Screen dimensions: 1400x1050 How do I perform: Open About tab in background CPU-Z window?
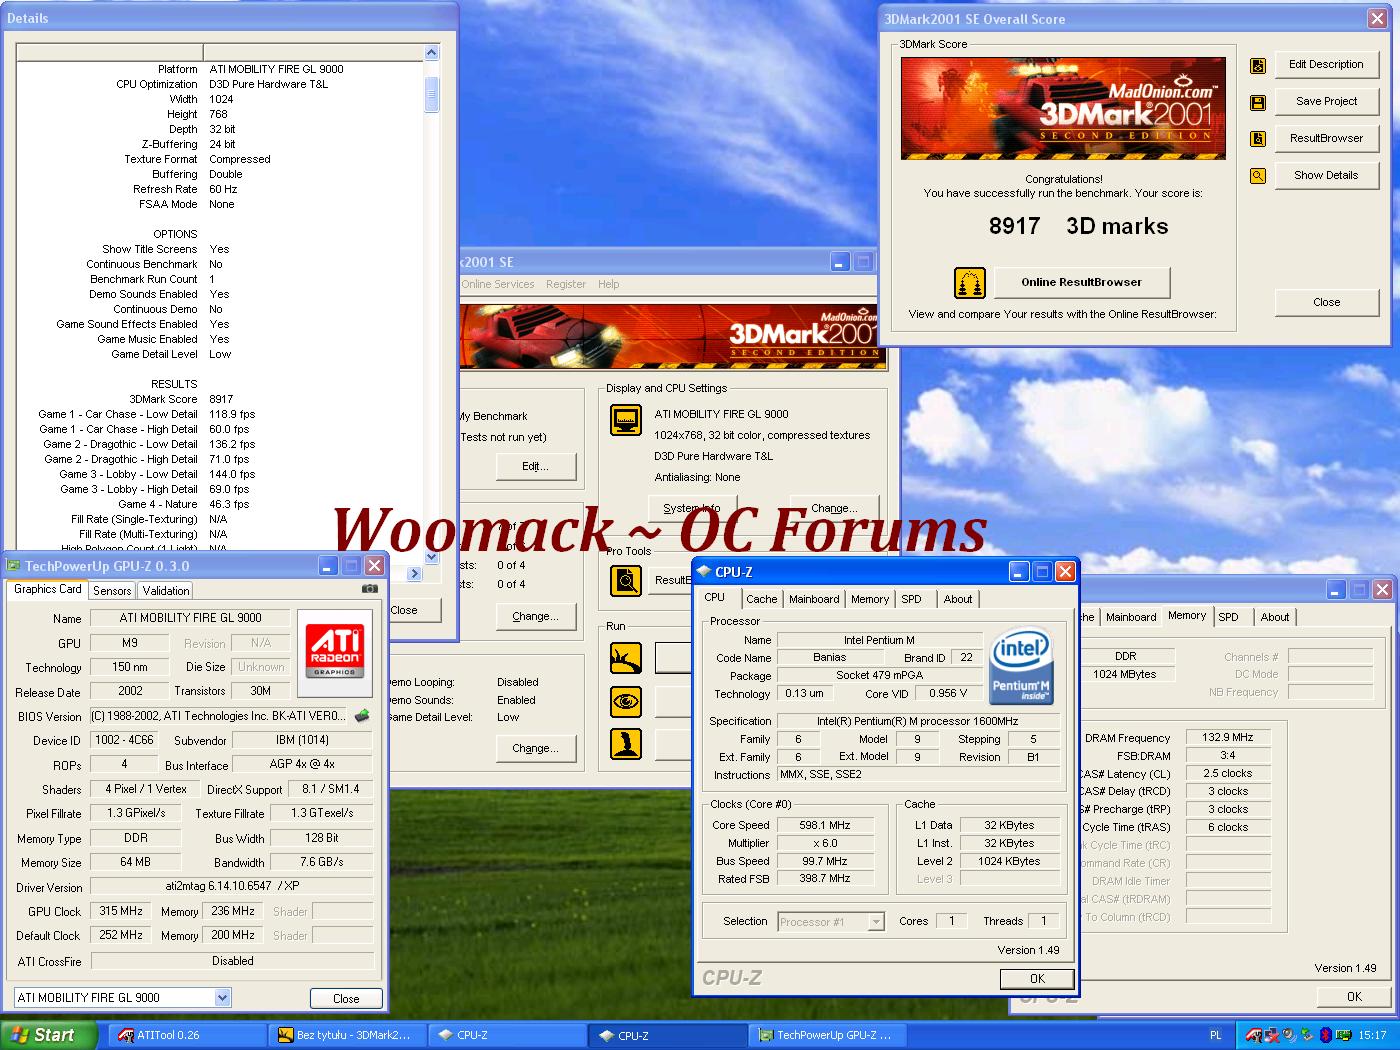click(1275, 617)
